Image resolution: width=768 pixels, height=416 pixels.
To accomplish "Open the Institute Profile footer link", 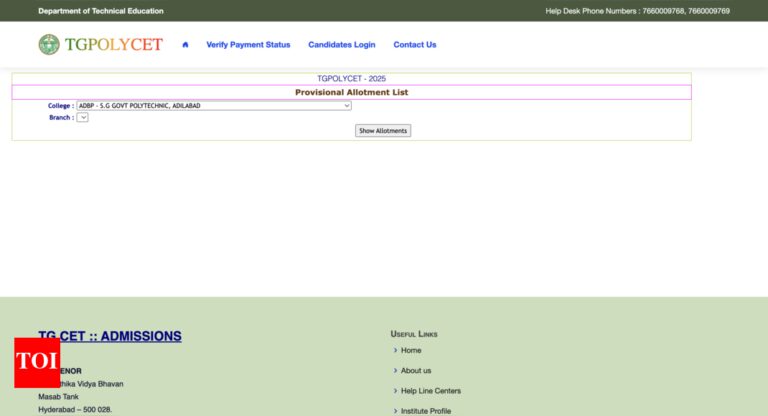I will tap(426, 411).
